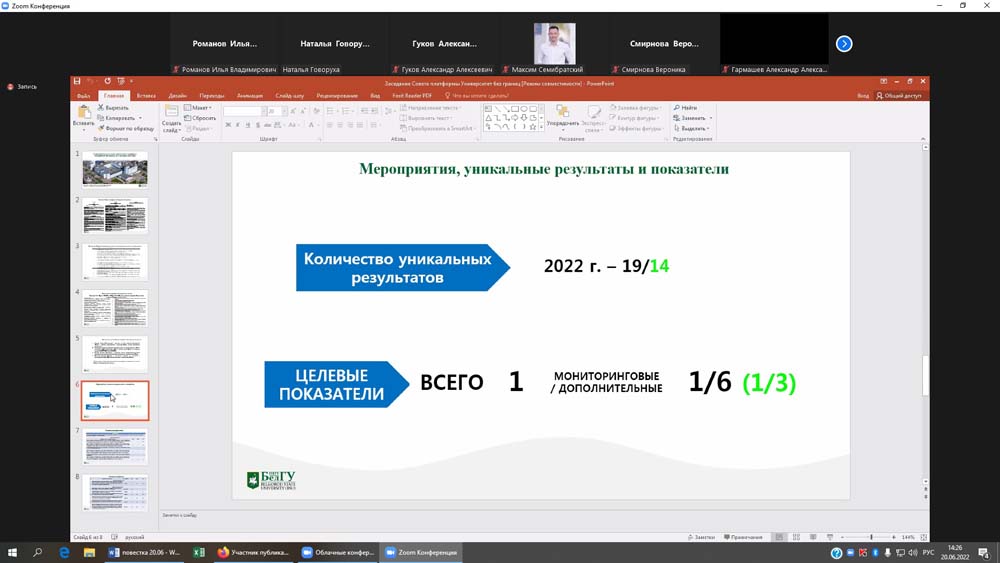
Task: Select the star shape in shapes gallery
Action: coord(533,127)
